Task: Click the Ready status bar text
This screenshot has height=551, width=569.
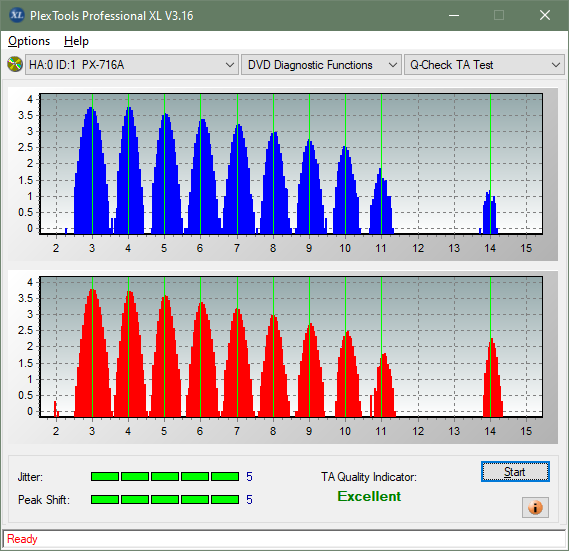Action: tap(22, 539)
